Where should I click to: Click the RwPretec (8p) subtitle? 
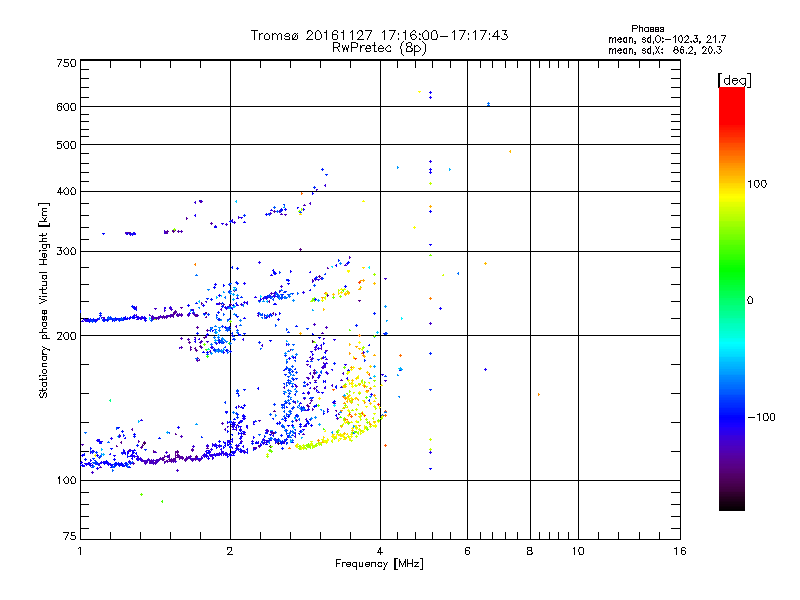click(379, 48)
